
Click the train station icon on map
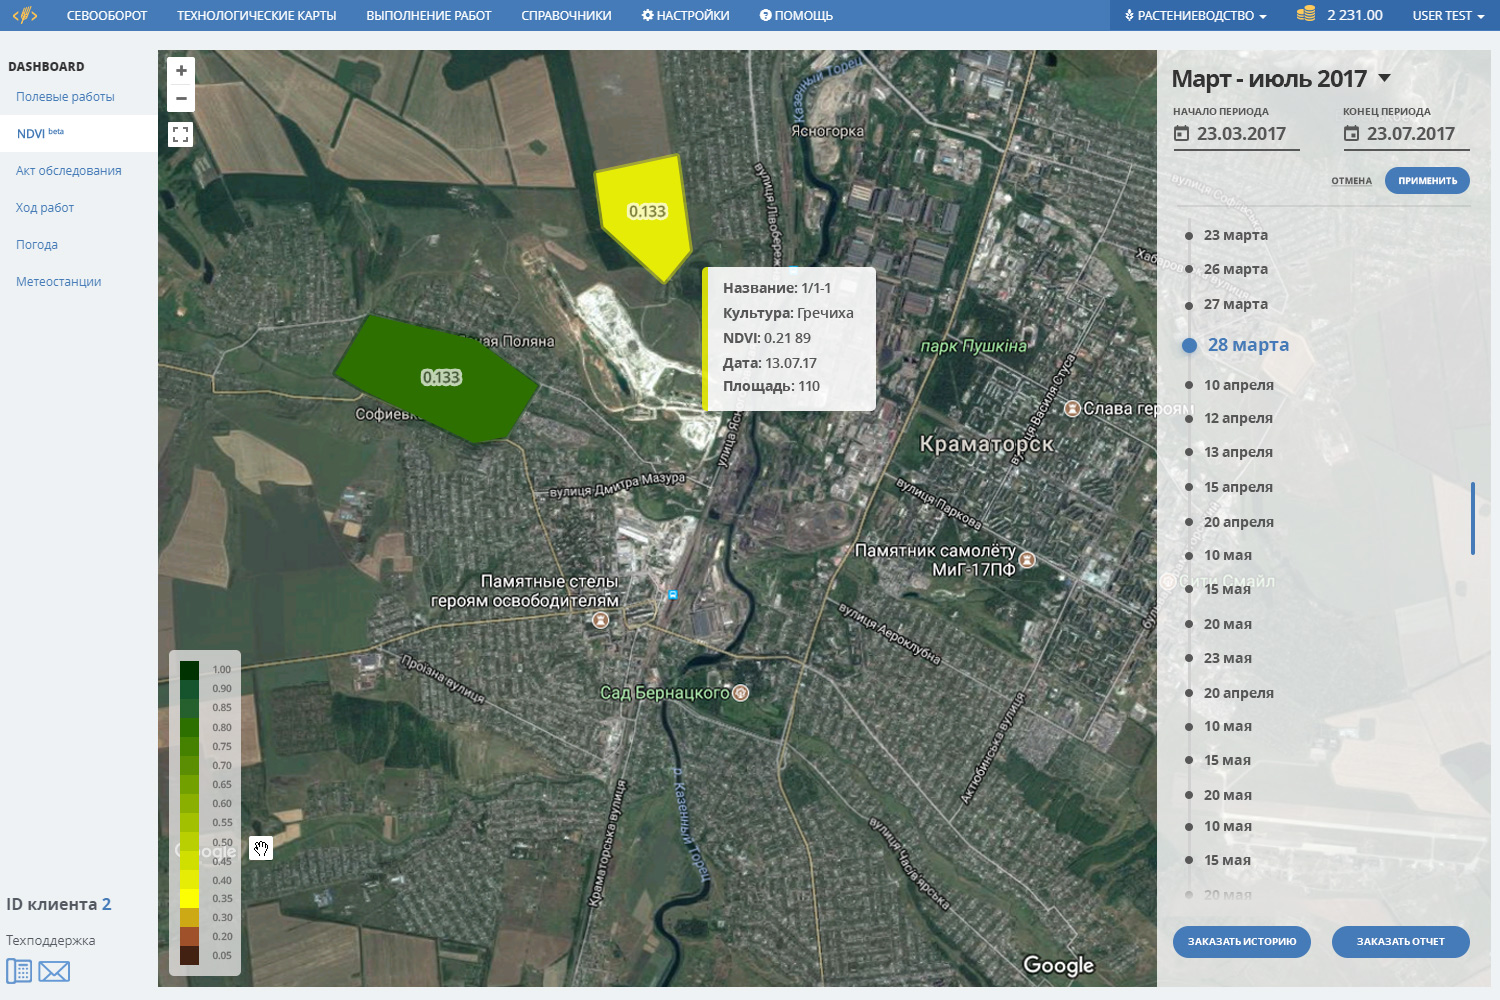point(673,595)
